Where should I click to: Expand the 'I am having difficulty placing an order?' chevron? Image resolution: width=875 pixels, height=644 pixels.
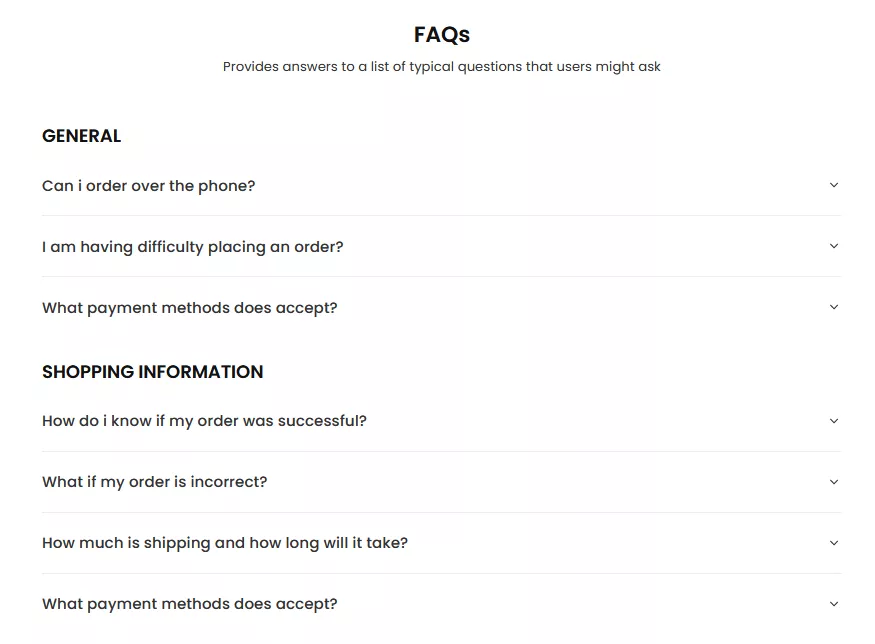coord(834,246)
